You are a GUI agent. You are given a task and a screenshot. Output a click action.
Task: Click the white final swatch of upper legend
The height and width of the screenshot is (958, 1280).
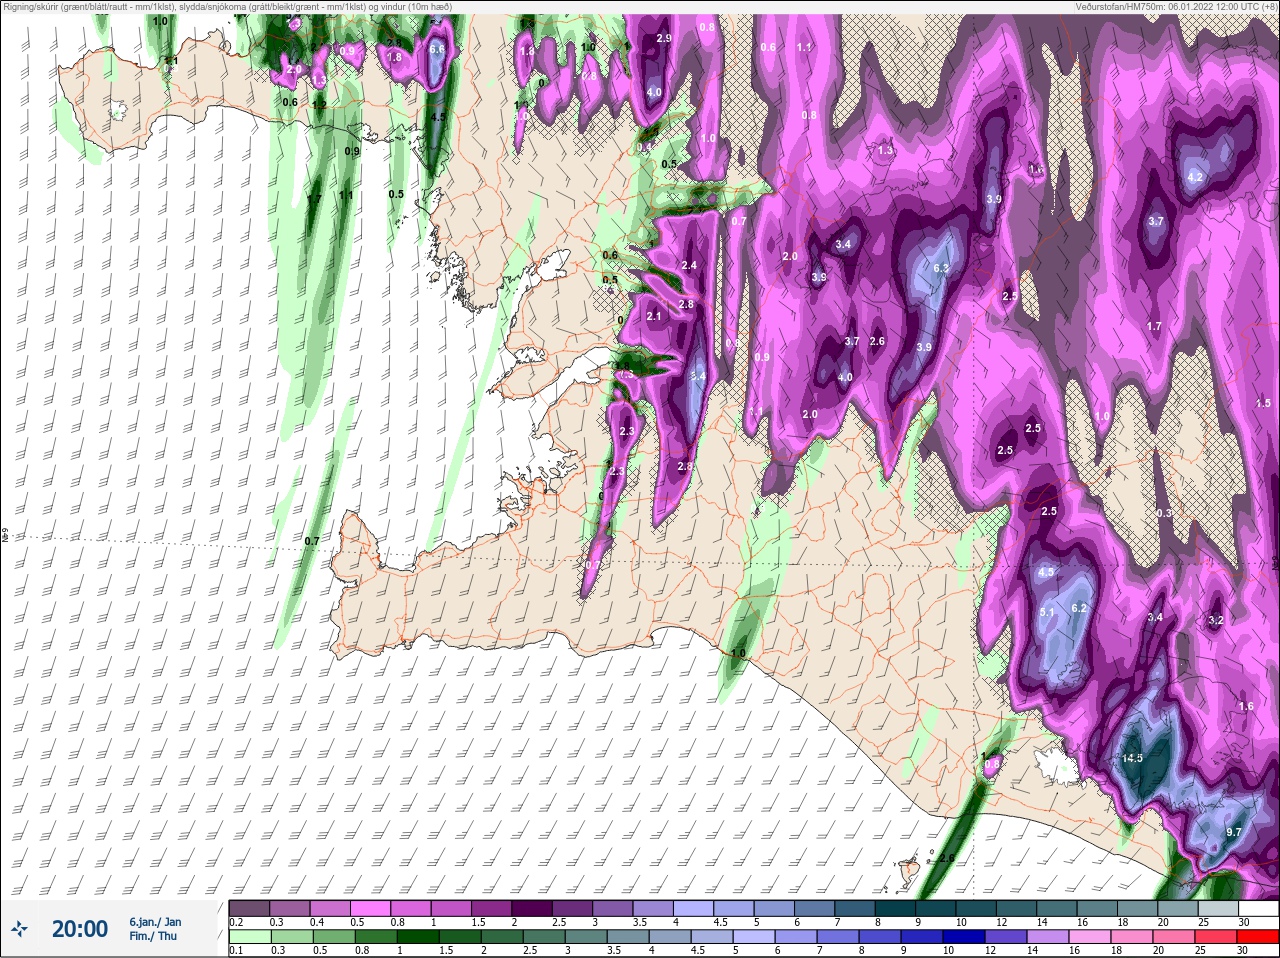click(1257, 909)
